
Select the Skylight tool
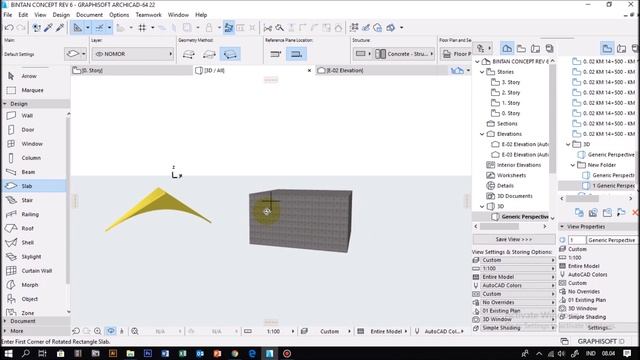pyautogui.click(x=31, y=257)
